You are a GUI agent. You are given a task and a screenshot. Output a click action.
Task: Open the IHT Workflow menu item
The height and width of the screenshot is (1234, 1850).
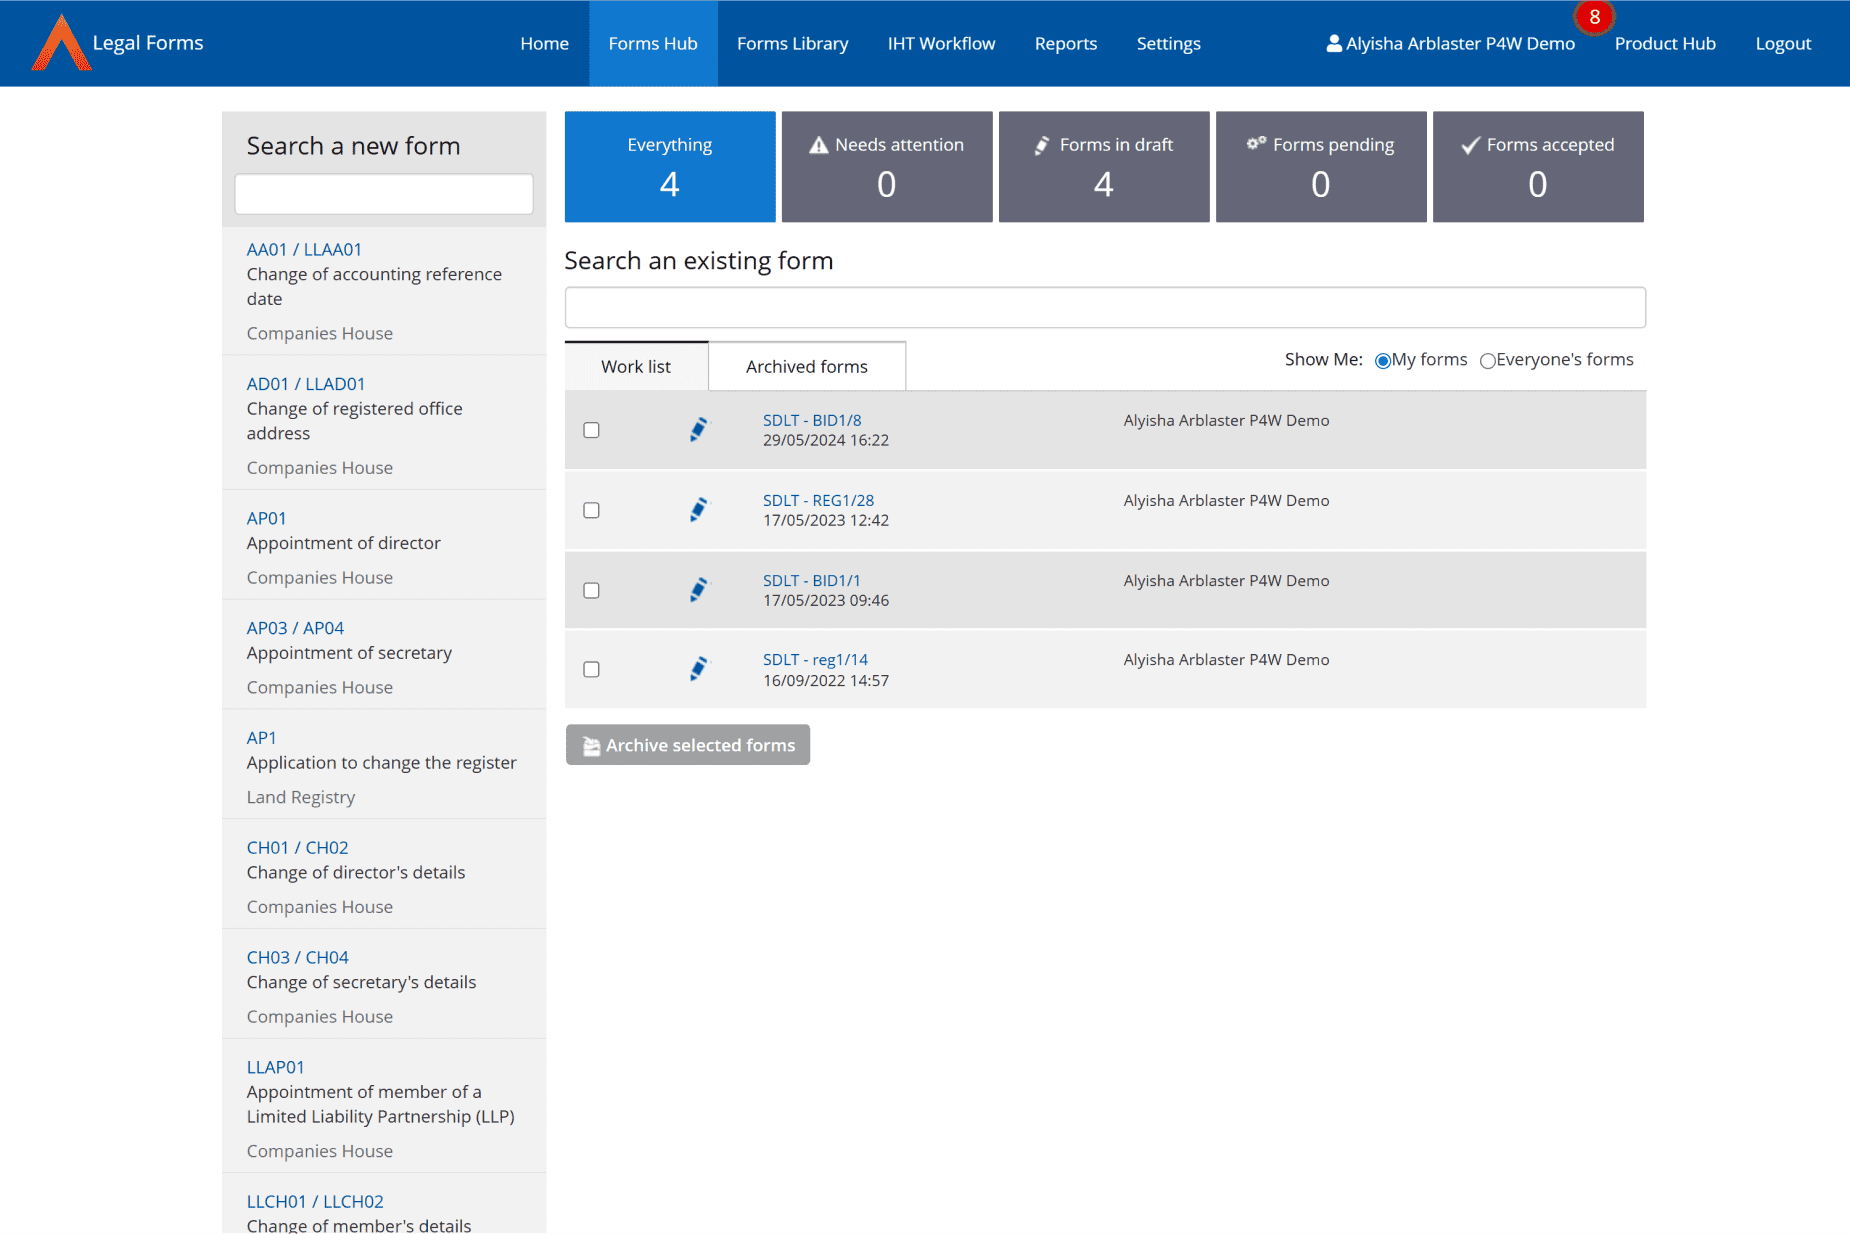pyautogui.click(x=940, y=43)
